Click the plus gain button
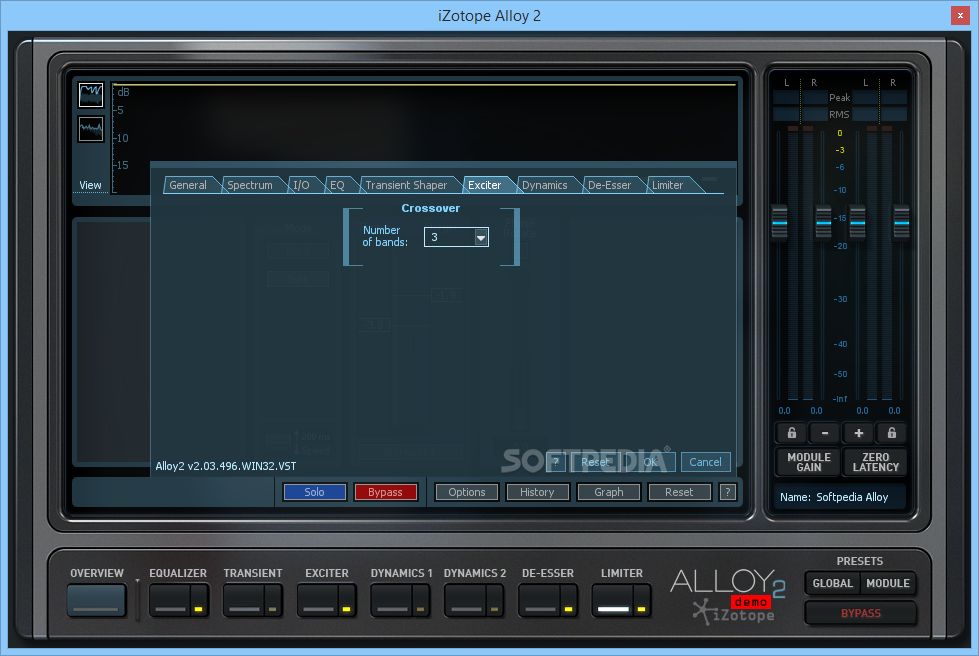 pyautogui.click(x=858, y=433)
